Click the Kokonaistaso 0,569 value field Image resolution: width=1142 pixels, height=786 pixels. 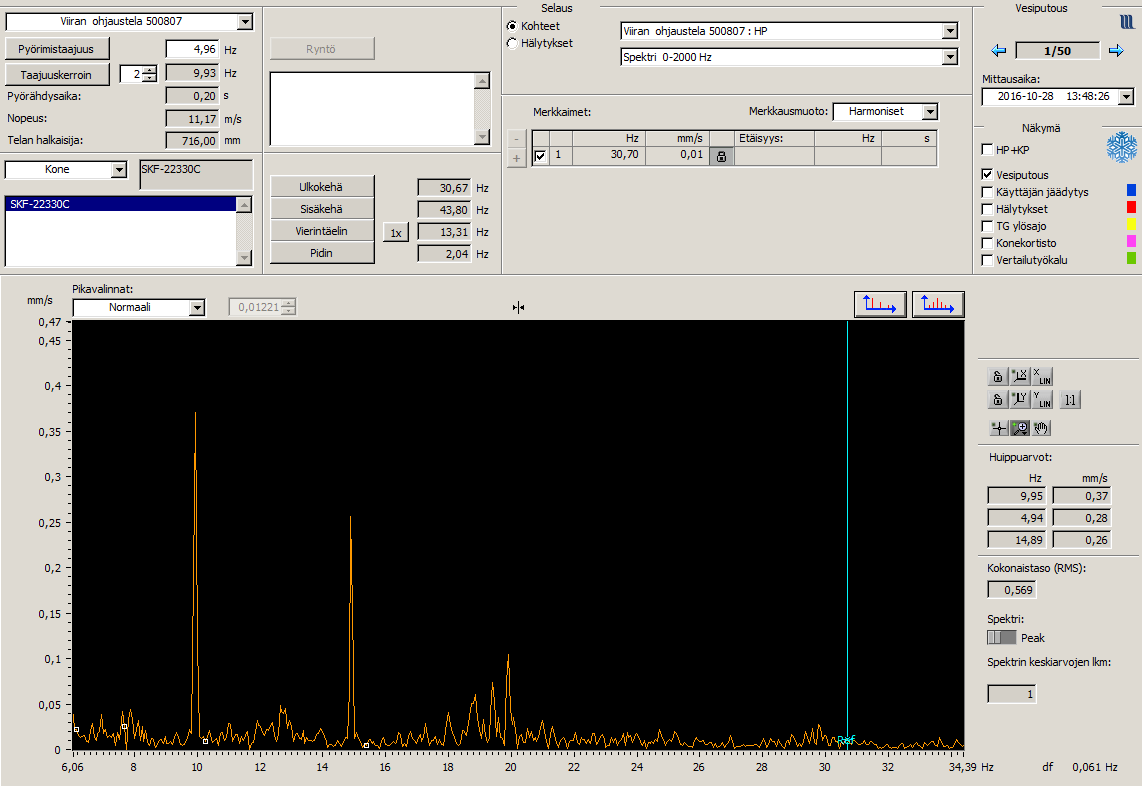(x=1011, y=590)
